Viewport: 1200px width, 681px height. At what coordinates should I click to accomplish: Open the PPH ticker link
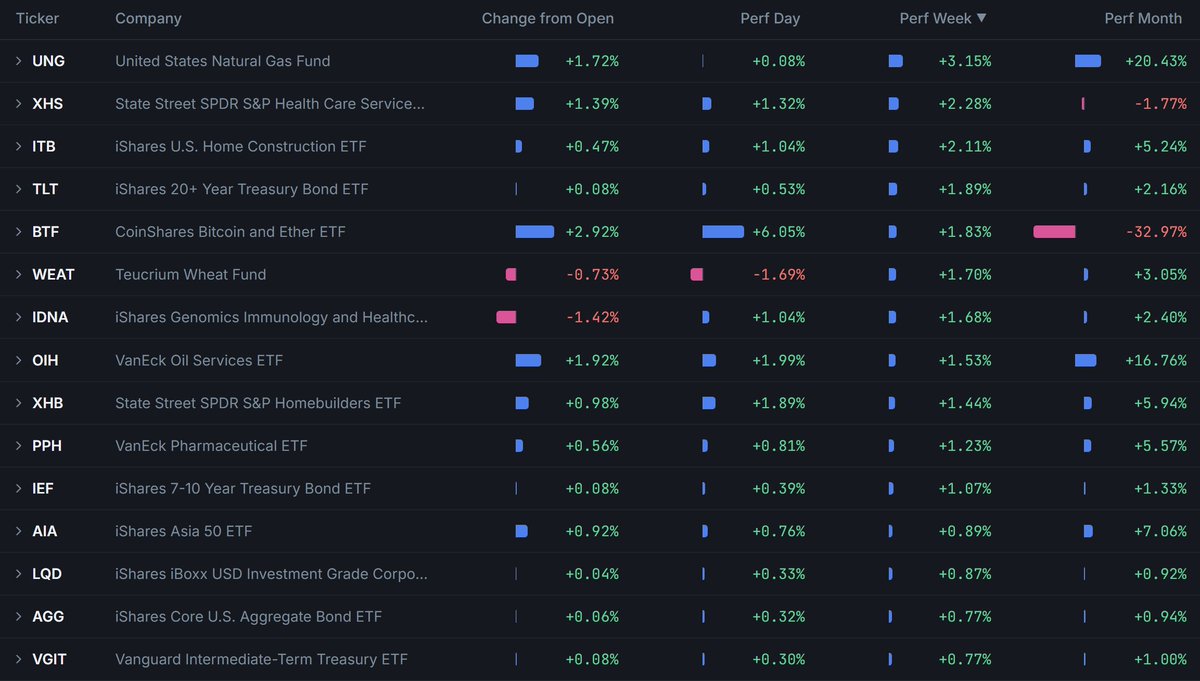pyautogui.click(x=47, y=446)
